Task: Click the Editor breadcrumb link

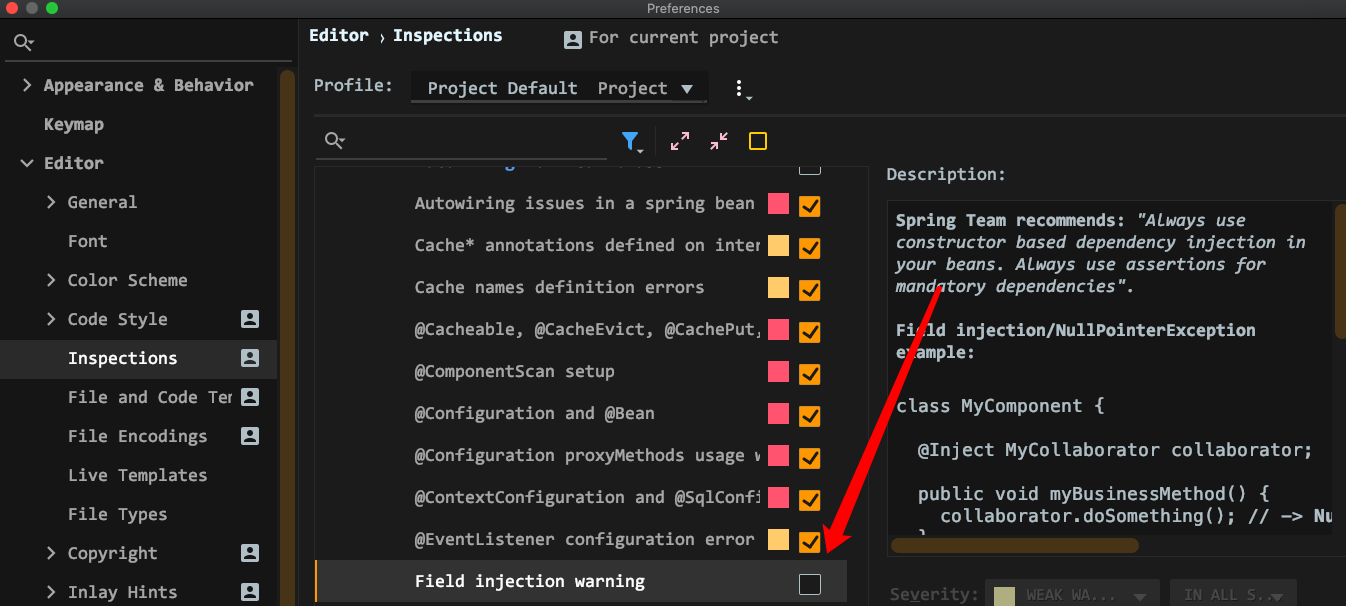Action: pos(339,35)
